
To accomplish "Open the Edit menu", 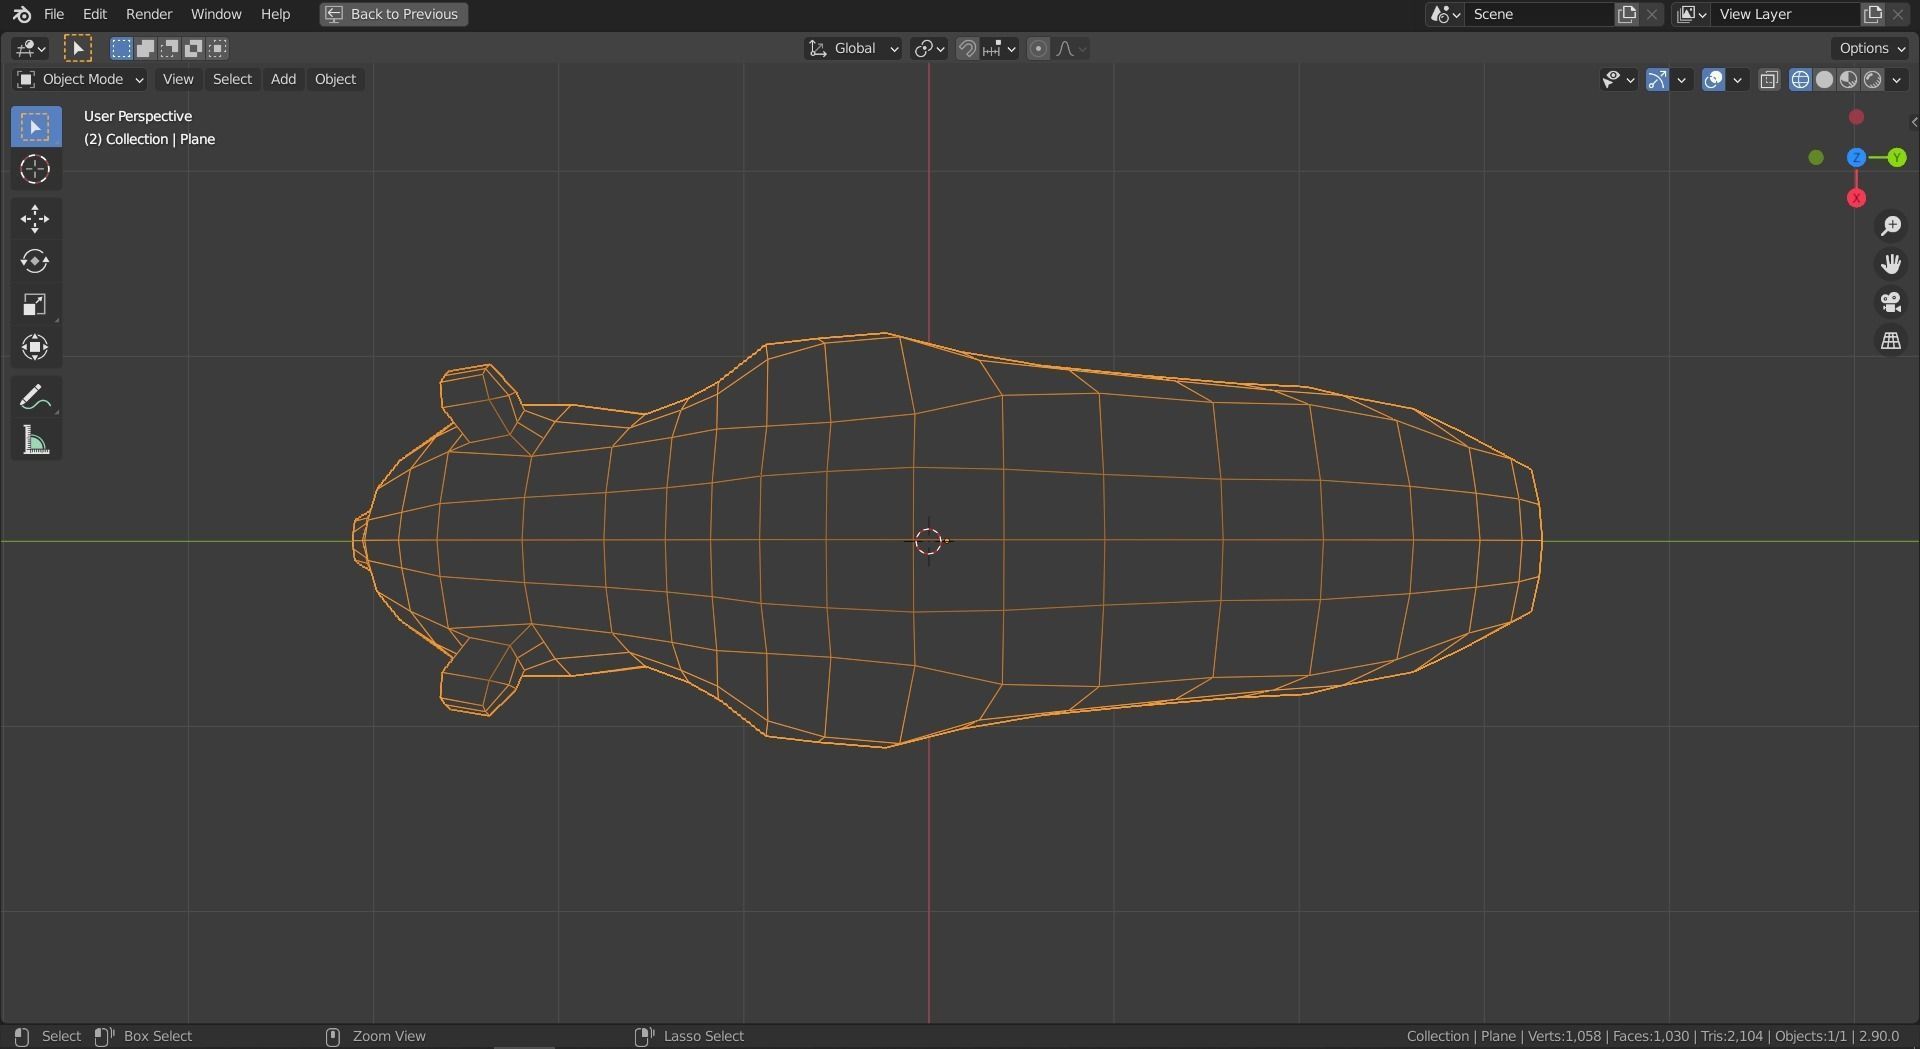I will 95,14.
